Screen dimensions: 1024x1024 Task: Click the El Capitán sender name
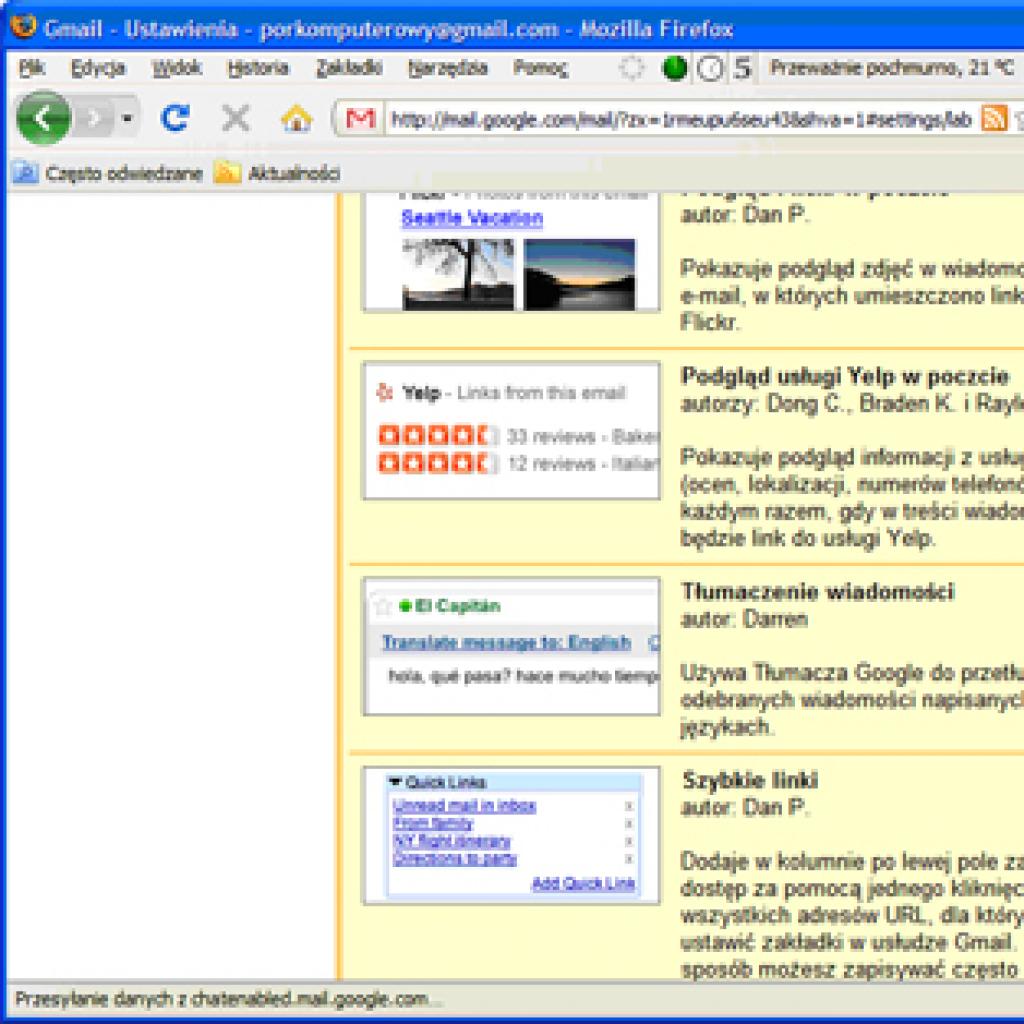point(458,606)
